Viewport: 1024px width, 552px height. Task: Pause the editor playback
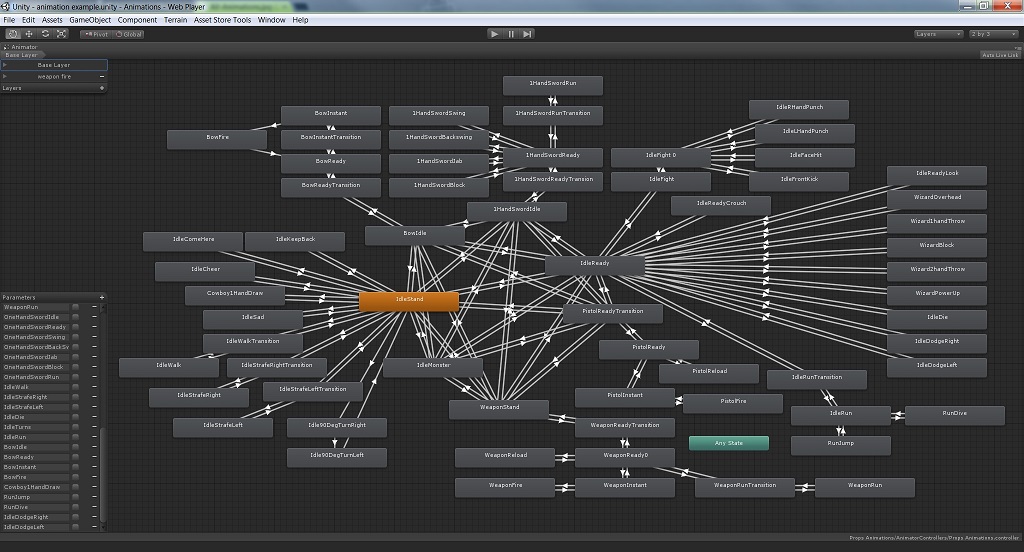[x=511, y=34]
